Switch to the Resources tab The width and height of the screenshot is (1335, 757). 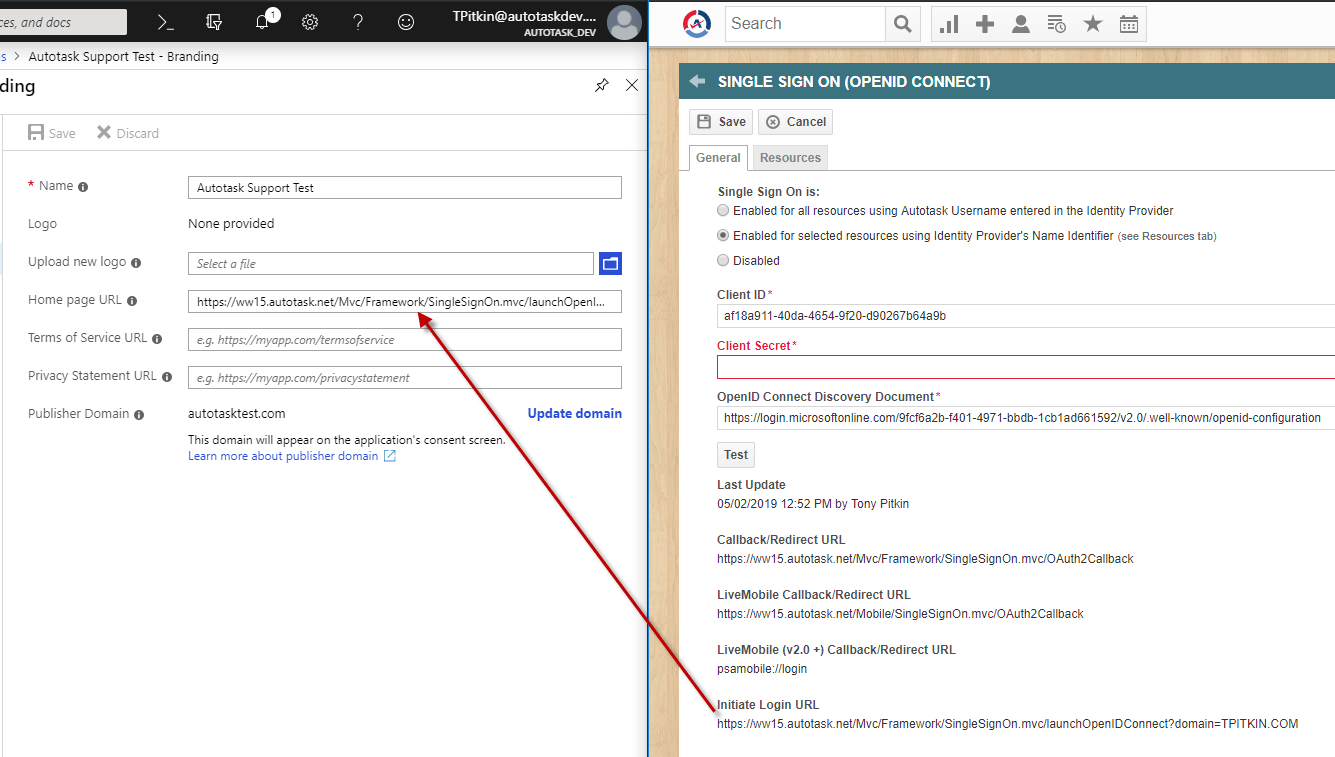(789, 157)
